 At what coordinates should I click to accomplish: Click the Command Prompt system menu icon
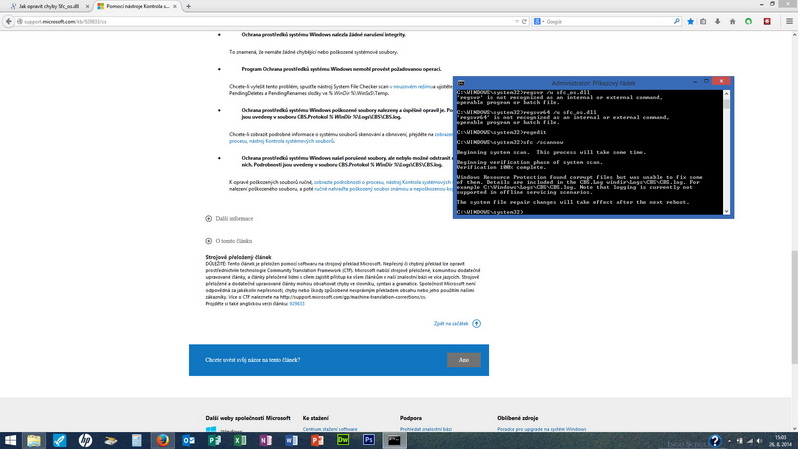point(461,82)
